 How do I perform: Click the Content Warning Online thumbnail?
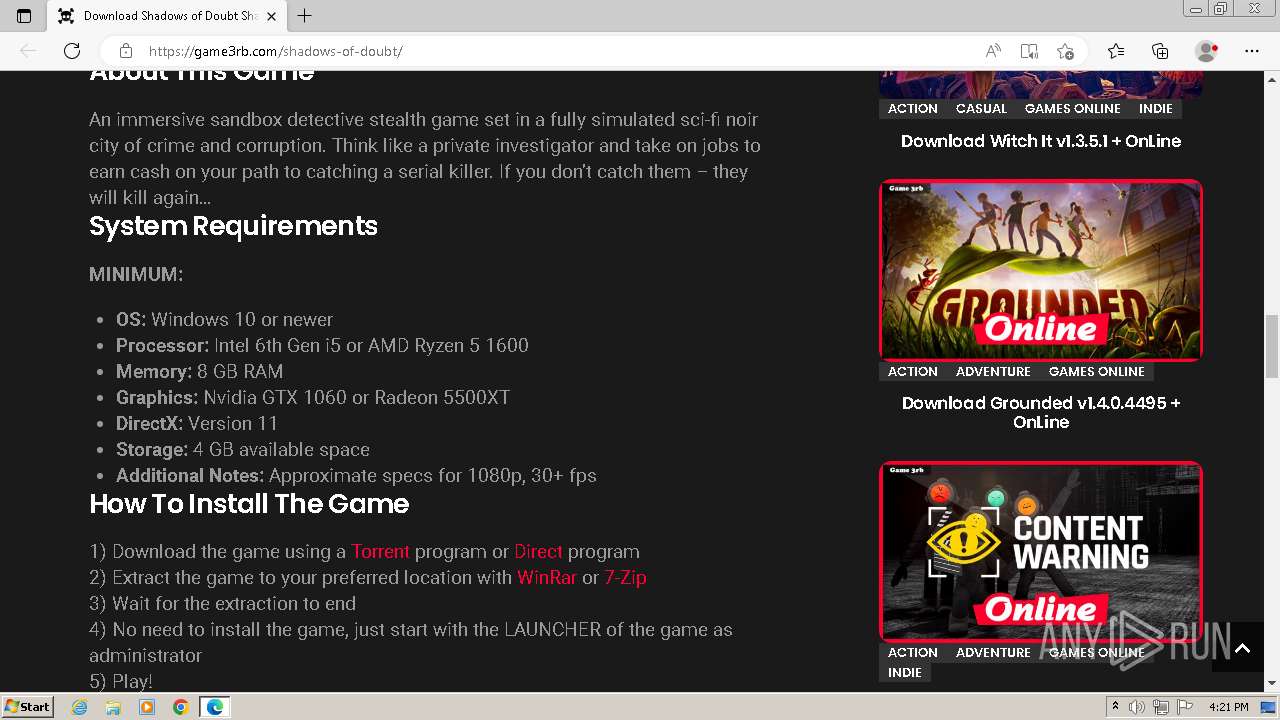[x=1041, y=551]
